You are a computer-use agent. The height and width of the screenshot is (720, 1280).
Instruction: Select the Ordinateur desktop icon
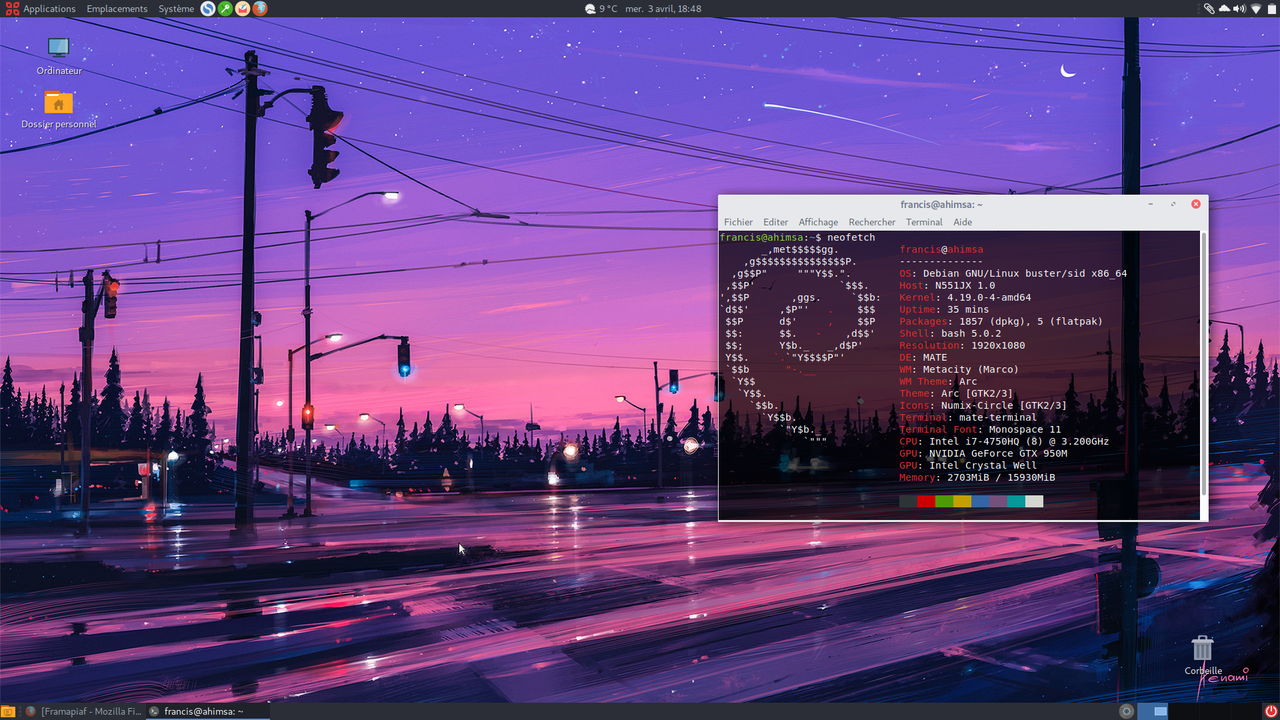59,56
